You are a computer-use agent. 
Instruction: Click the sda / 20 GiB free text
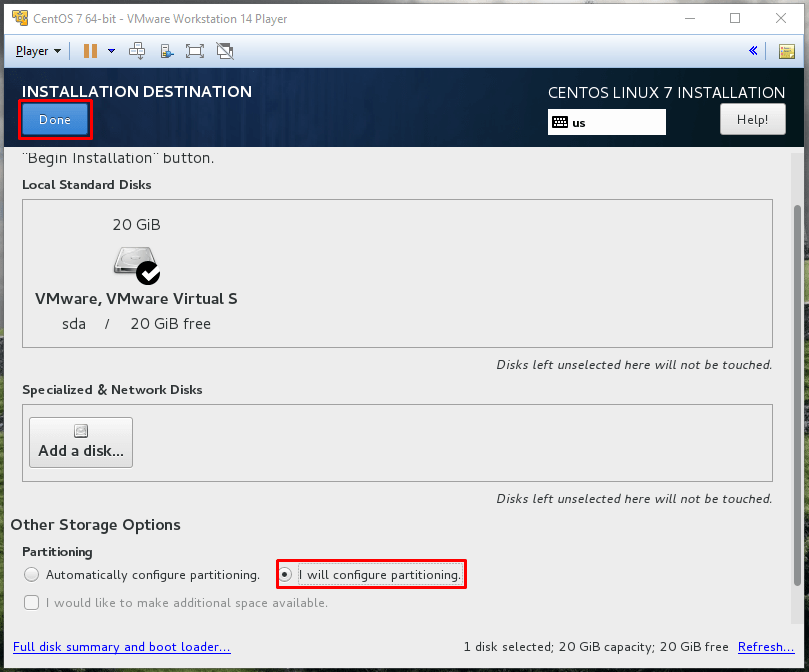point(136,324)
